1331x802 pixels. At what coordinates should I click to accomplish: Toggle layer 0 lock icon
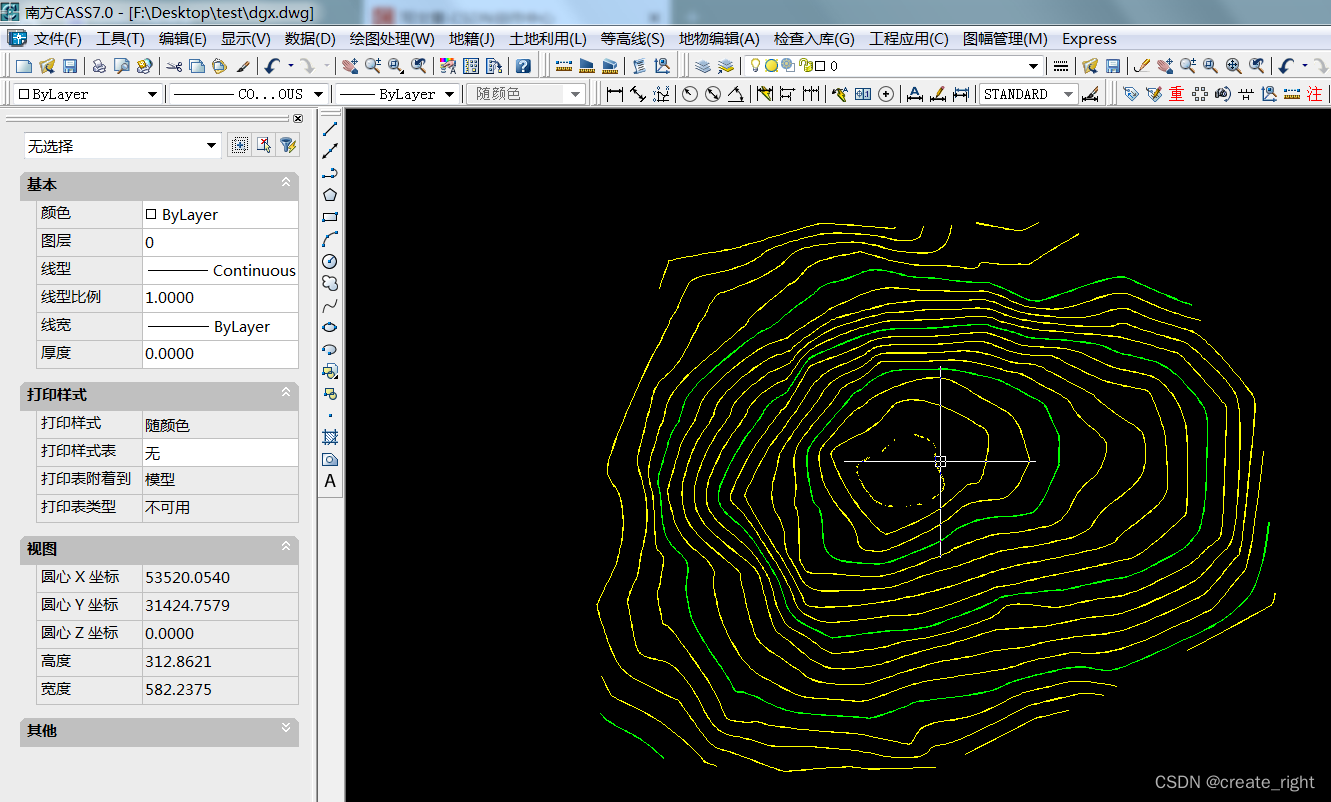pyautogui.click(x=805, y=66)
